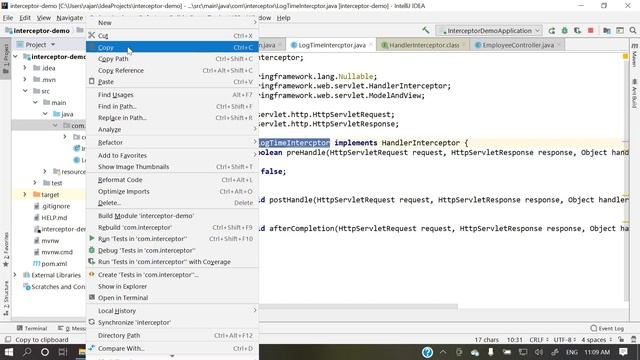Select Copy Path menu entry
The width and height of the screenshot is (640, 360).
[172, 59]
